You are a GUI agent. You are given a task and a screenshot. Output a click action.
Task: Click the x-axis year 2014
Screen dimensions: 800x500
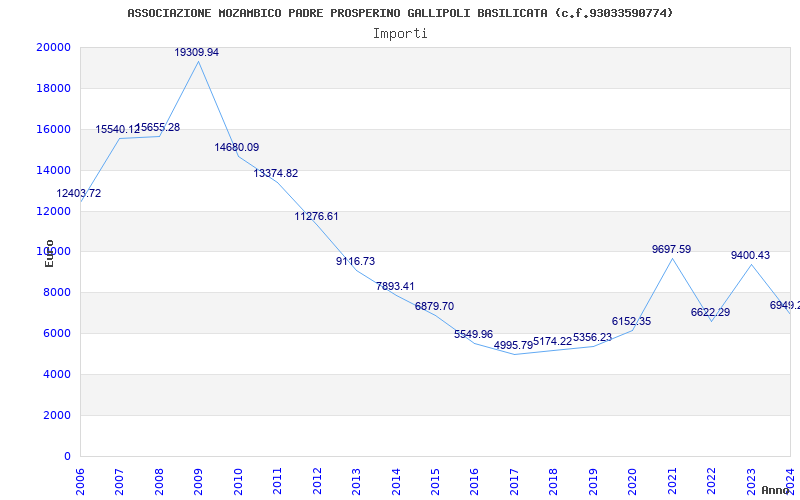(x=395, y=482)
